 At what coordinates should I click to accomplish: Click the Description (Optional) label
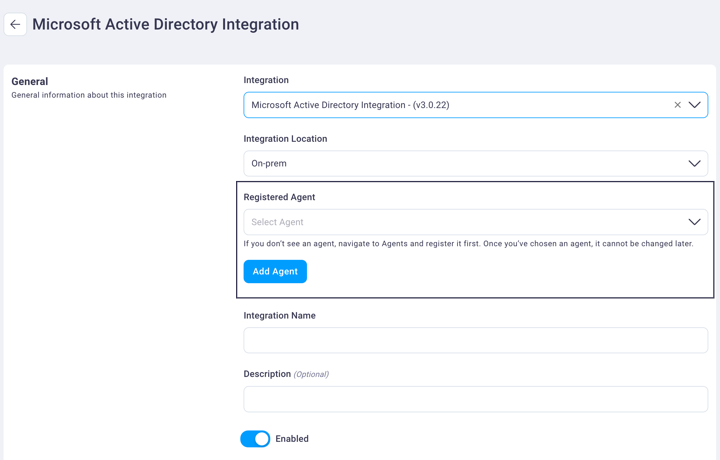pos(286,374)
